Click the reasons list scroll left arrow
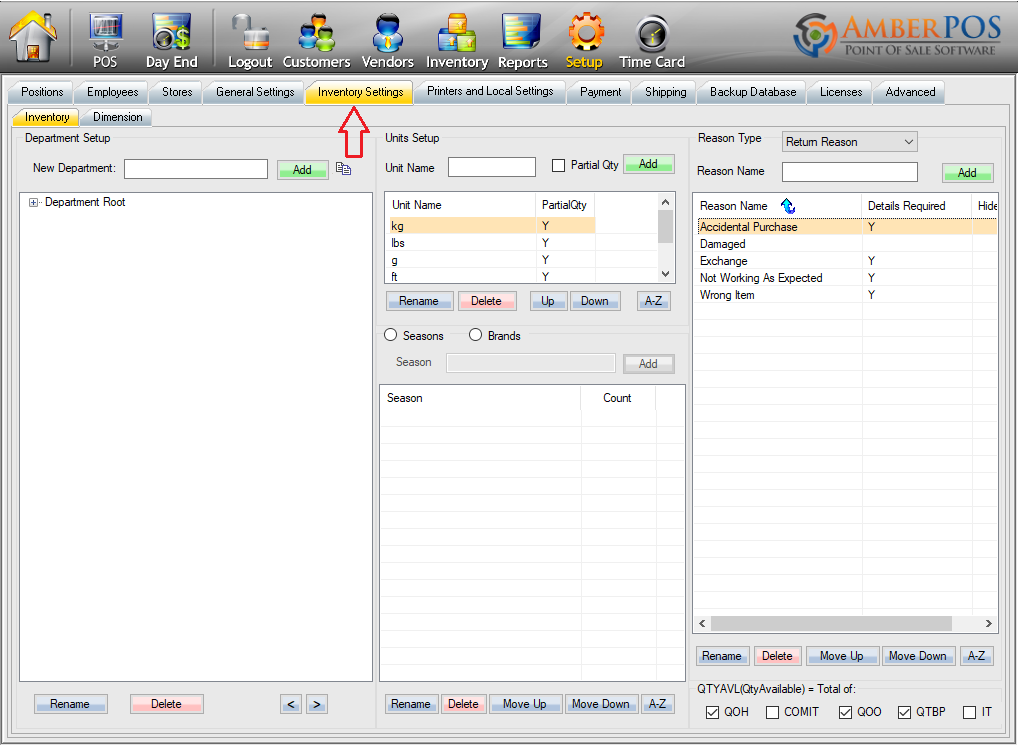This screenshot has width=1018, height=746. coord(702,623)
